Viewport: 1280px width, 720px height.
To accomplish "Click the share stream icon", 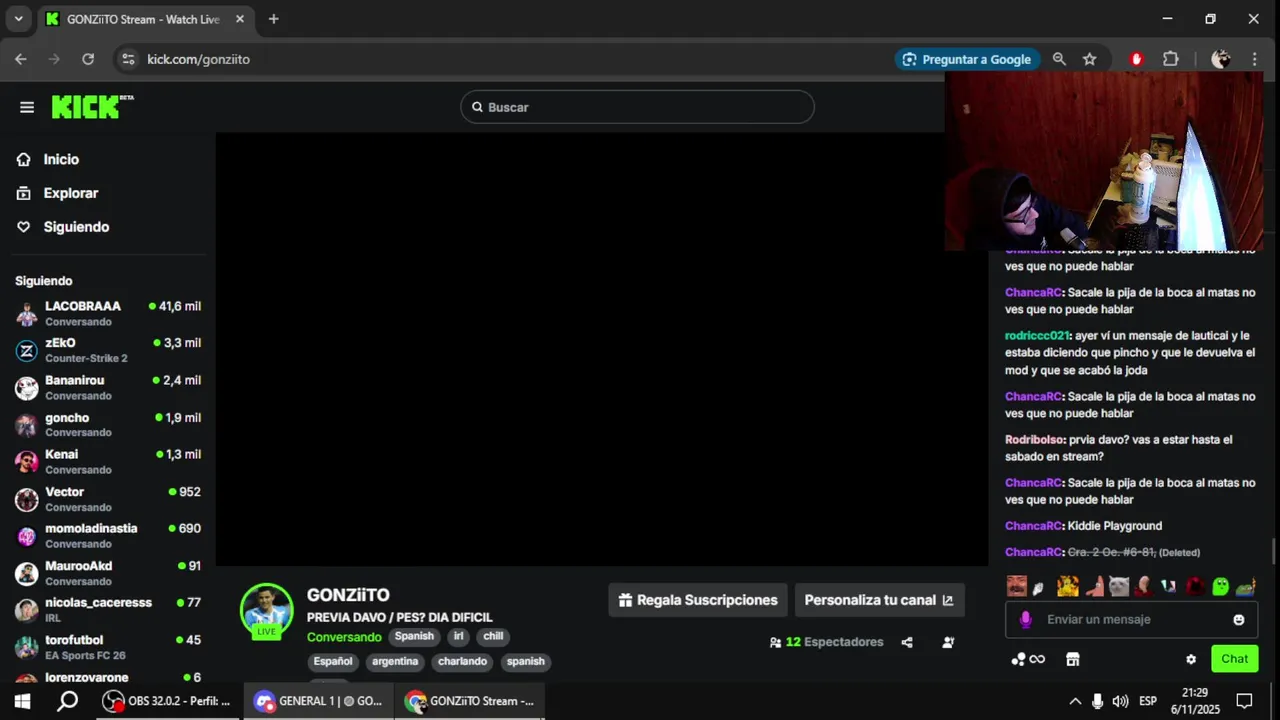I will point(907,642).
